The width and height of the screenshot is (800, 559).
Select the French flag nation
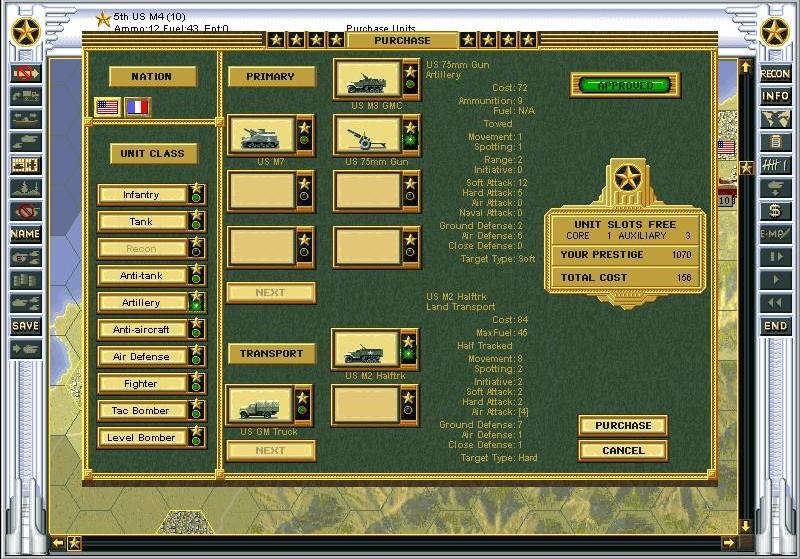tap(138, 106)
